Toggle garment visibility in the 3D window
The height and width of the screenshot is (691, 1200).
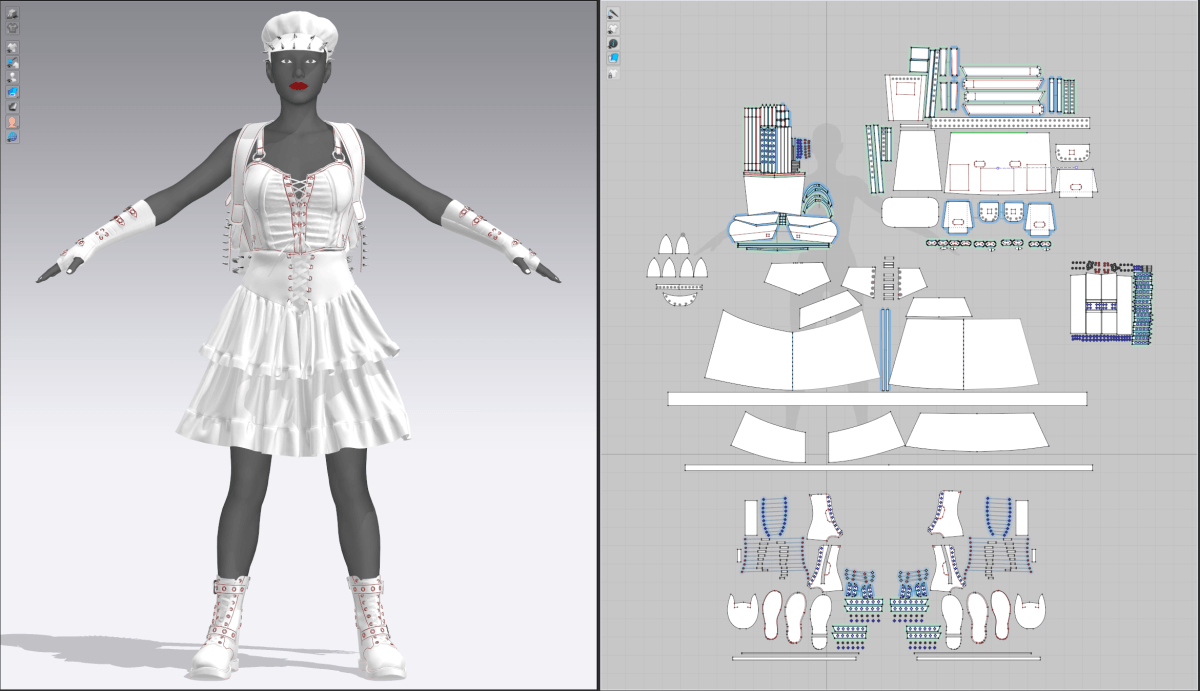click(13, 47)
